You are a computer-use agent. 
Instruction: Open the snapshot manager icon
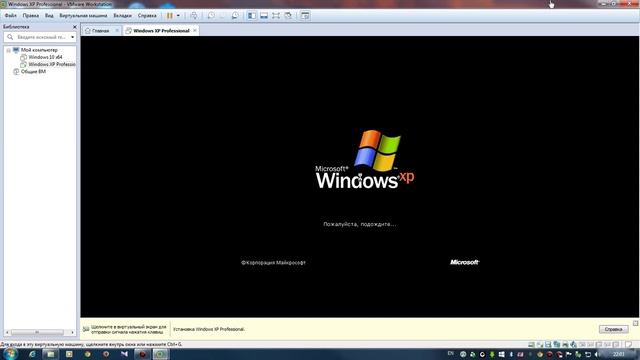(x=235, y=16)
